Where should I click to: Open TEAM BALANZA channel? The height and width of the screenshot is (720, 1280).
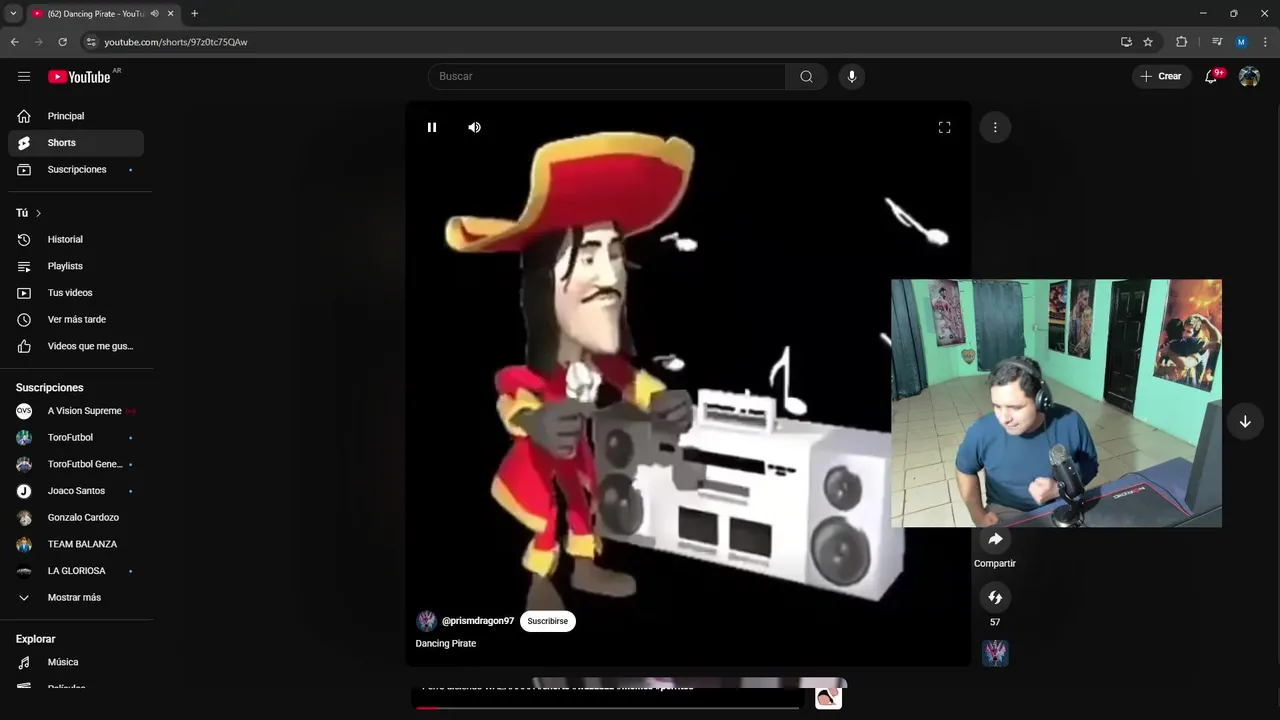click(x=76, y=544)
